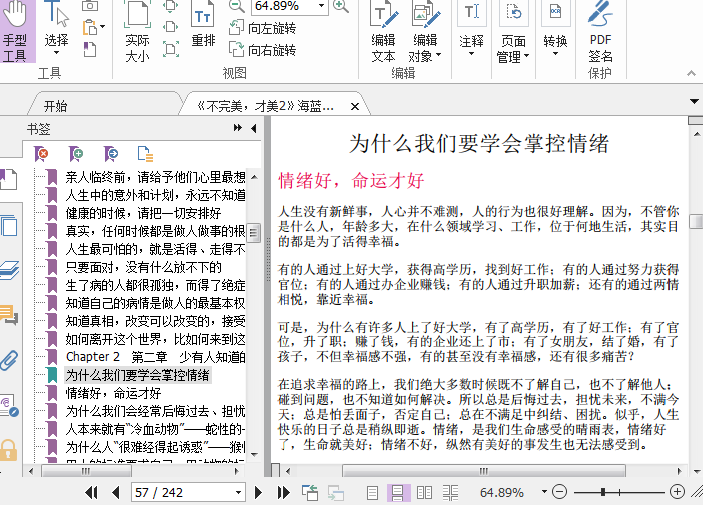Click the set bookmark destination icon
Image resolution: width=703 pixels, height=505 pixels.
(x=111, y=154)
